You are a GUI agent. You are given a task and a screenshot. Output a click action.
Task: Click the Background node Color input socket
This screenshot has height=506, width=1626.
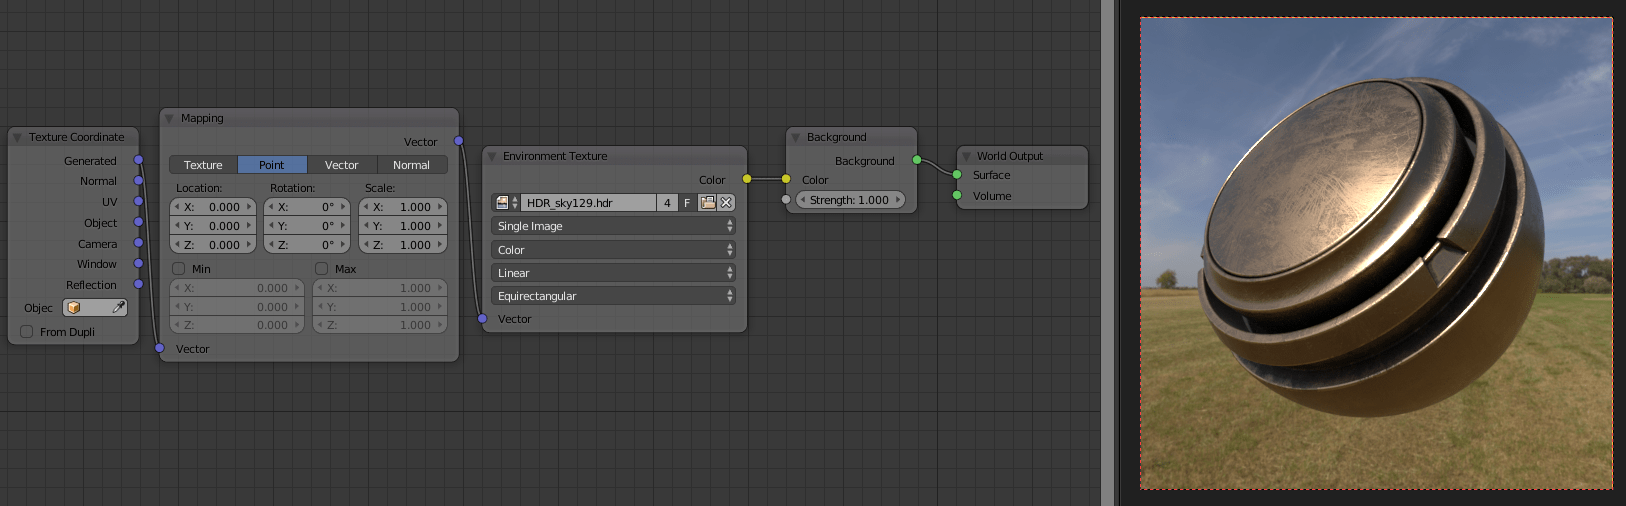pyautogui.click(x=786, y=179)
